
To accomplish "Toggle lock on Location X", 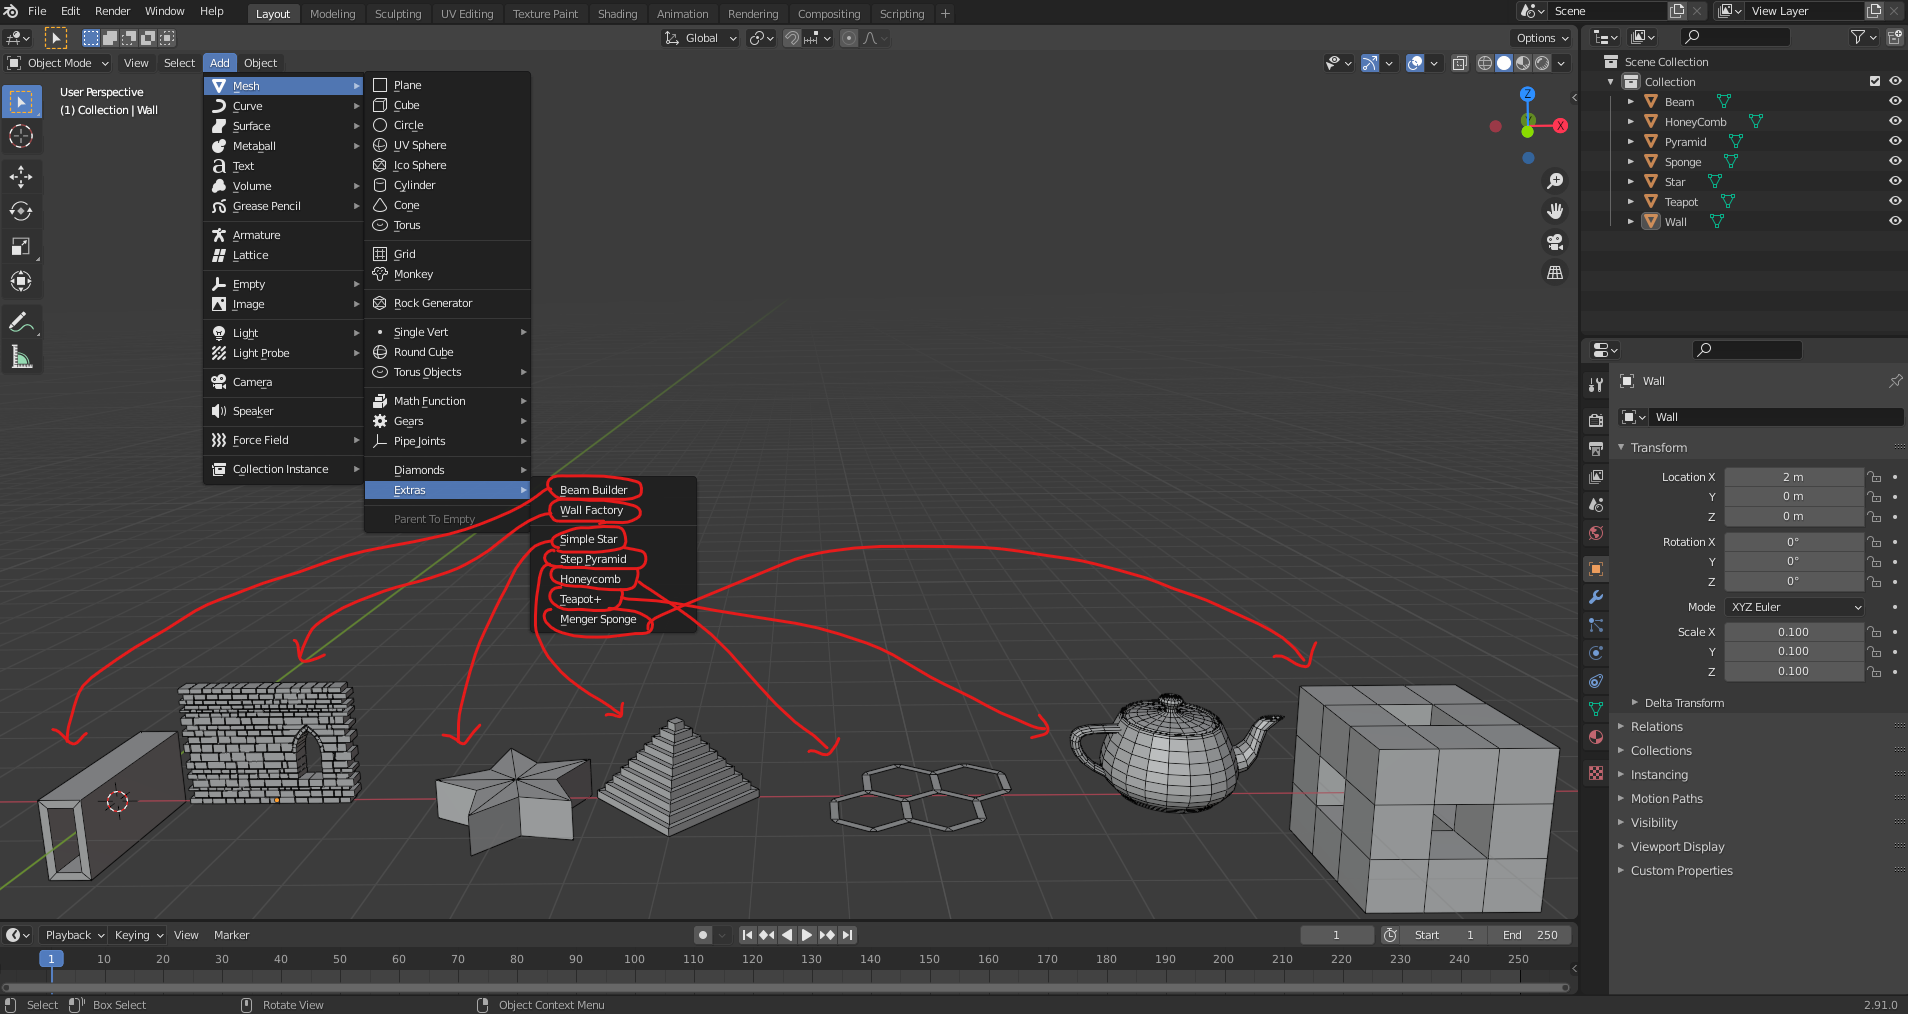I will click(1875, 477).
